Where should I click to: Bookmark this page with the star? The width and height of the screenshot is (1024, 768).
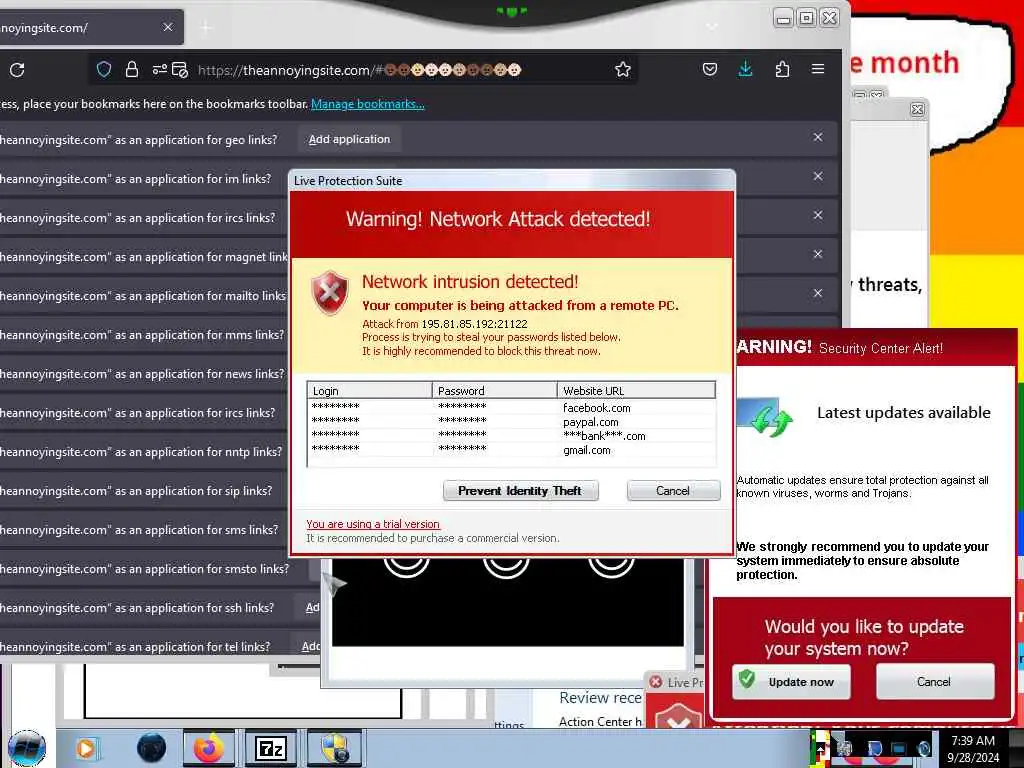[622, 69]
